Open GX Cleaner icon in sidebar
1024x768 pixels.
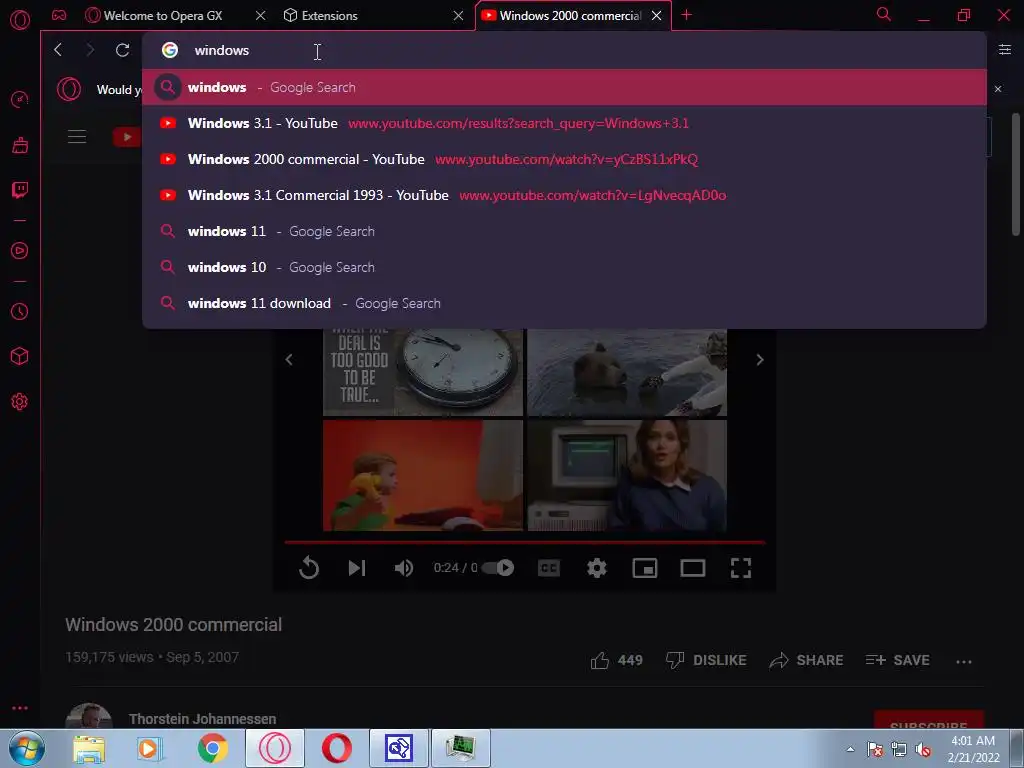coord(20,145)
